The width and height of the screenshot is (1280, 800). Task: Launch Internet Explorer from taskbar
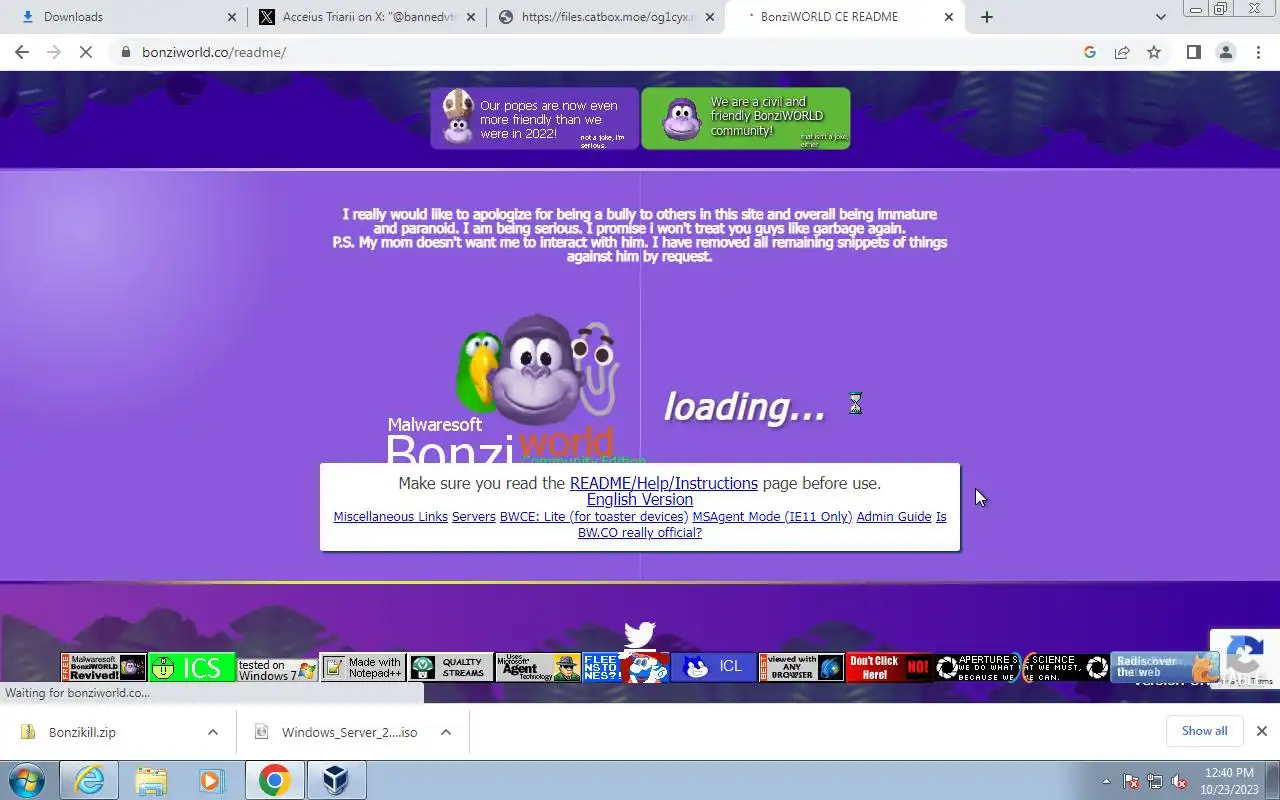pos(89,780)
